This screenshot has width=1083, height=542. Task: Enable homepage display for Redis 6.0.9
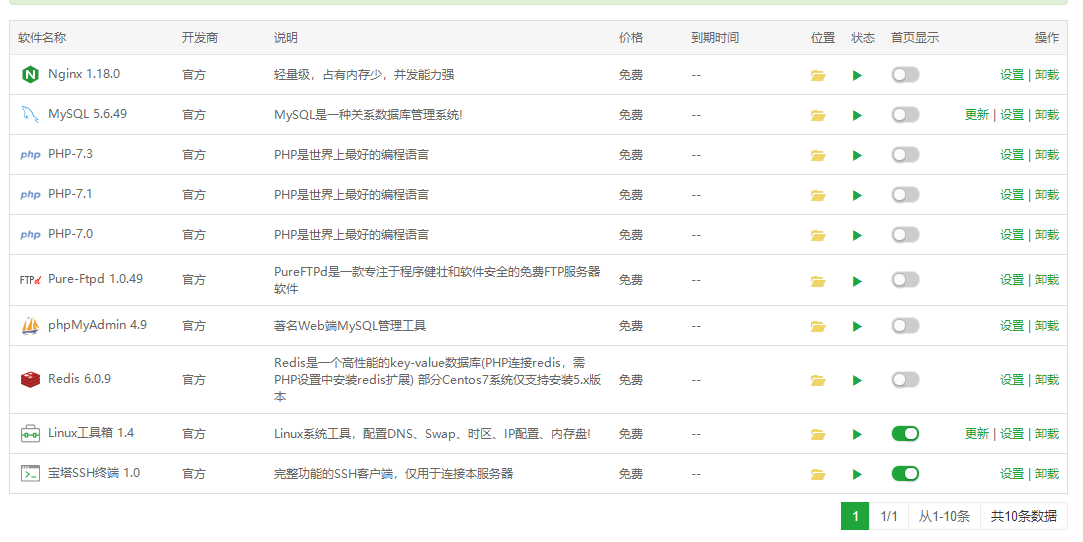click(x=905, y=379)
